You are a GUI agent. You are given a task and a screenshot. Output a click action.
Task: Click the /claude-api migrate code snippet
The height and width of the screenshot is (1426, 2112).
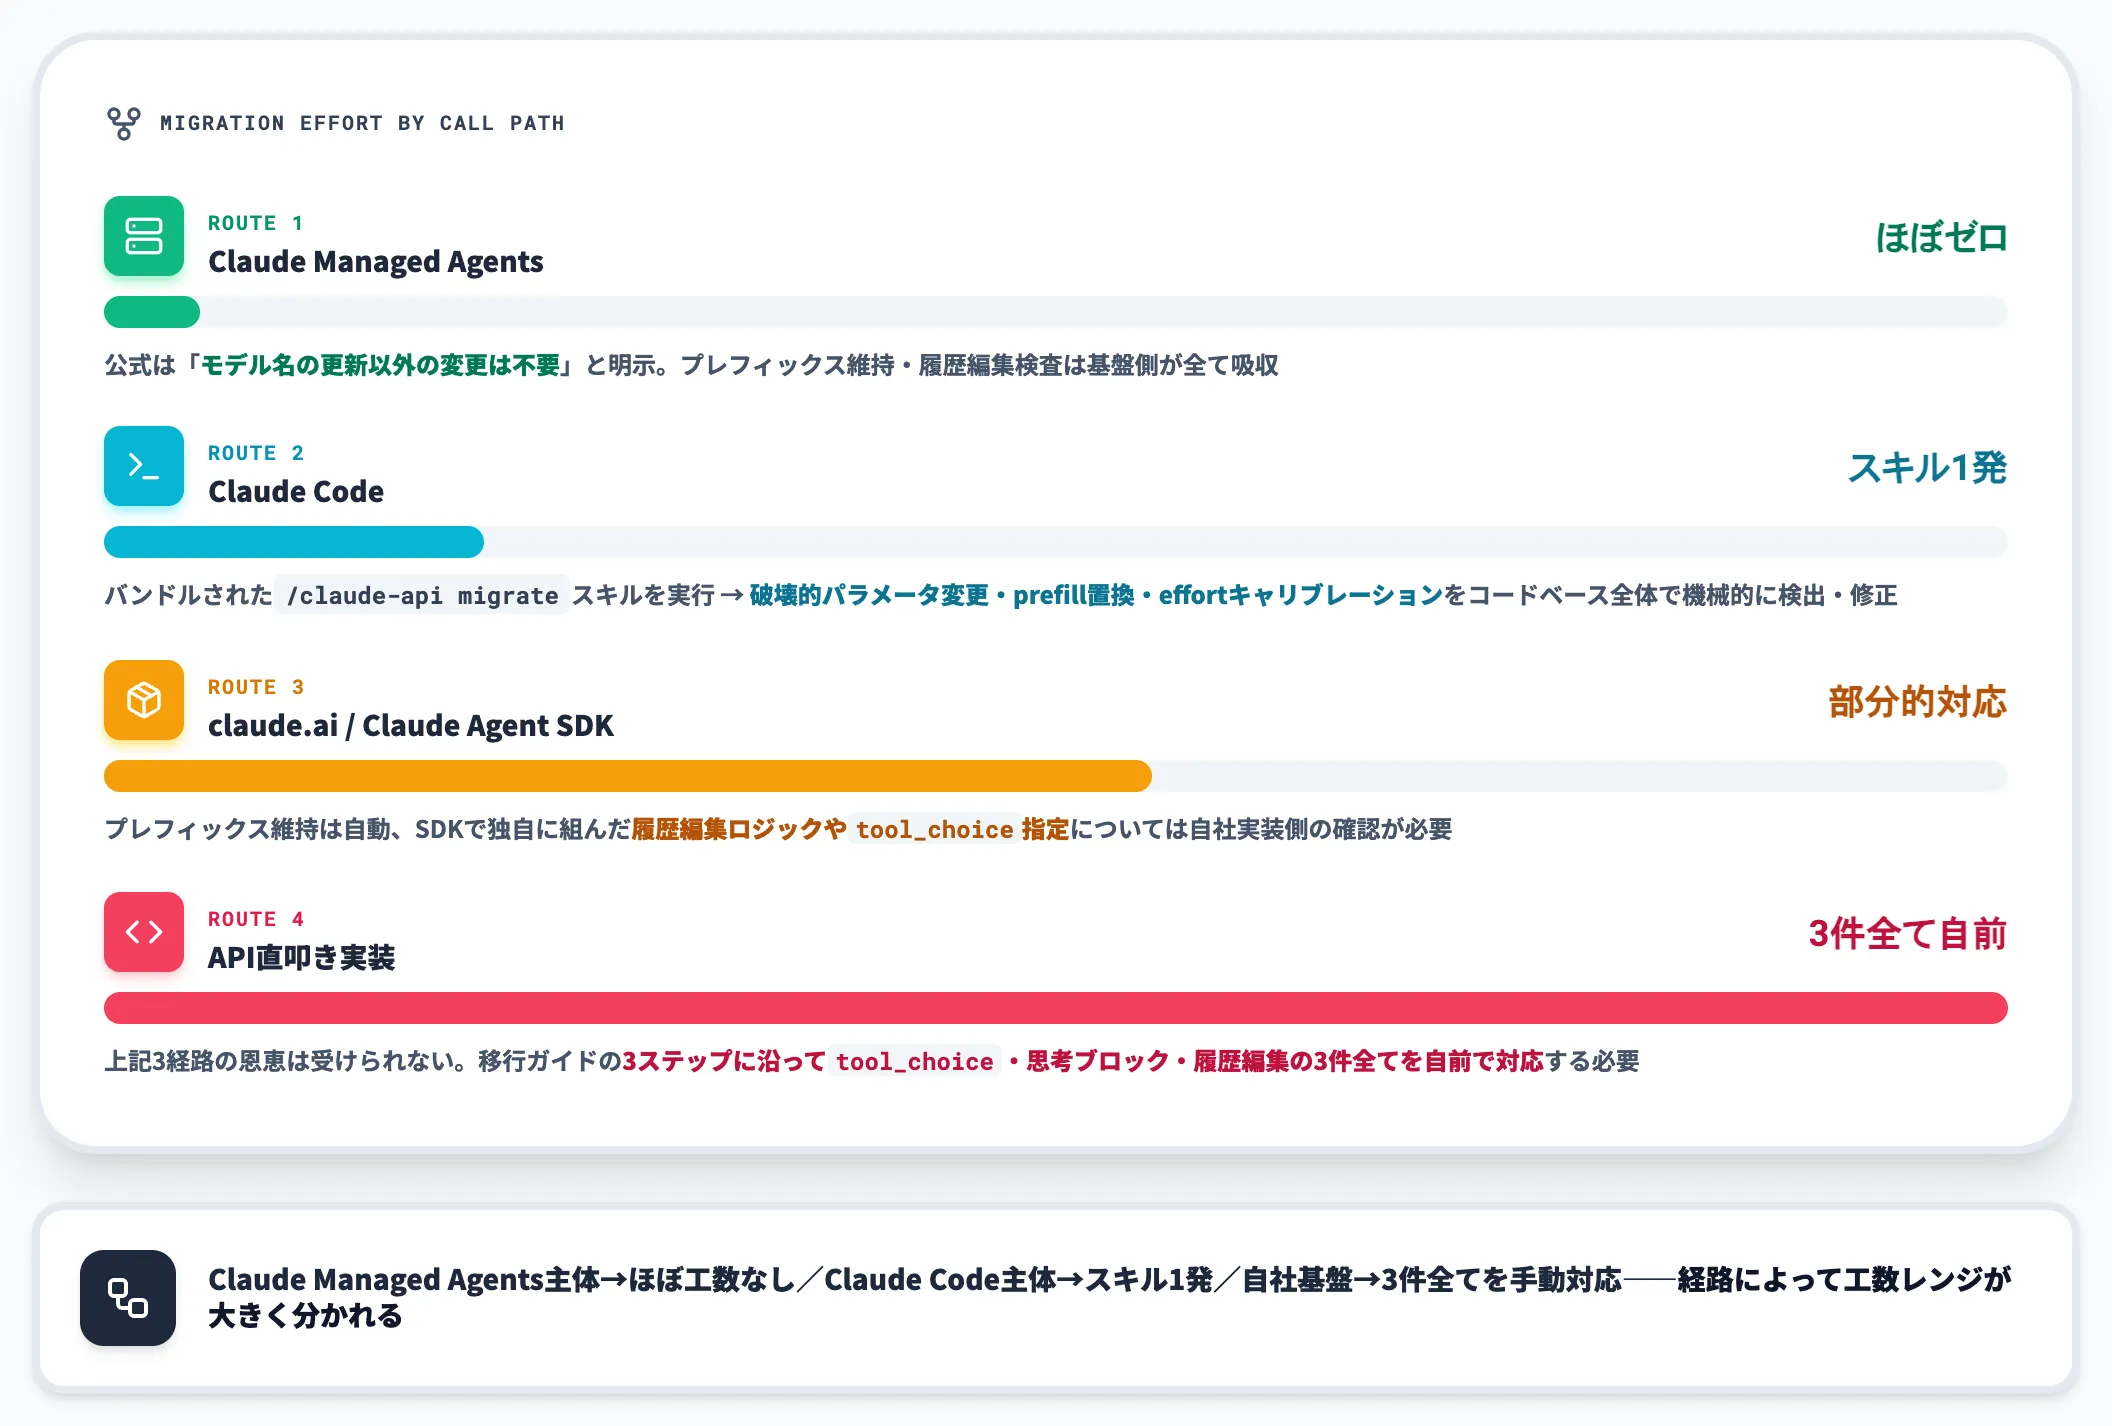[x=422, y=596]
